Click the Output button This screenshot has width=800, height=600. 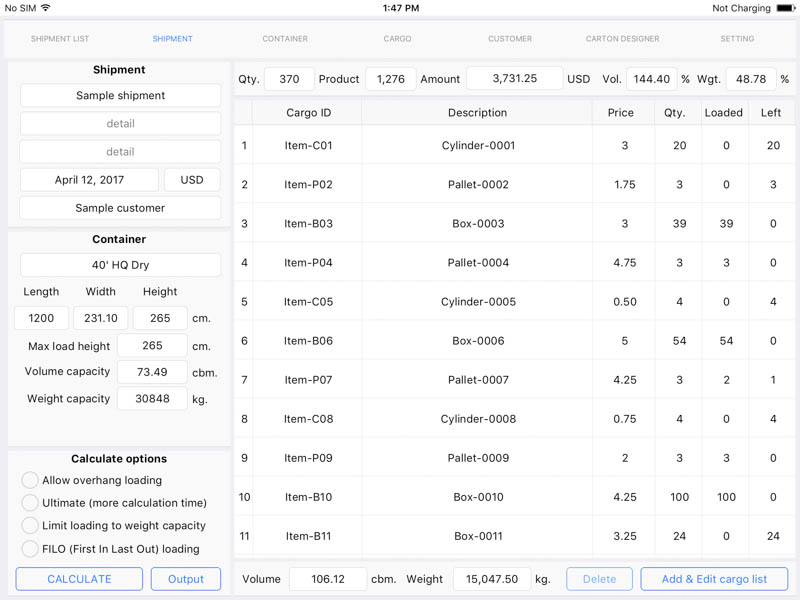pos(186,579)
